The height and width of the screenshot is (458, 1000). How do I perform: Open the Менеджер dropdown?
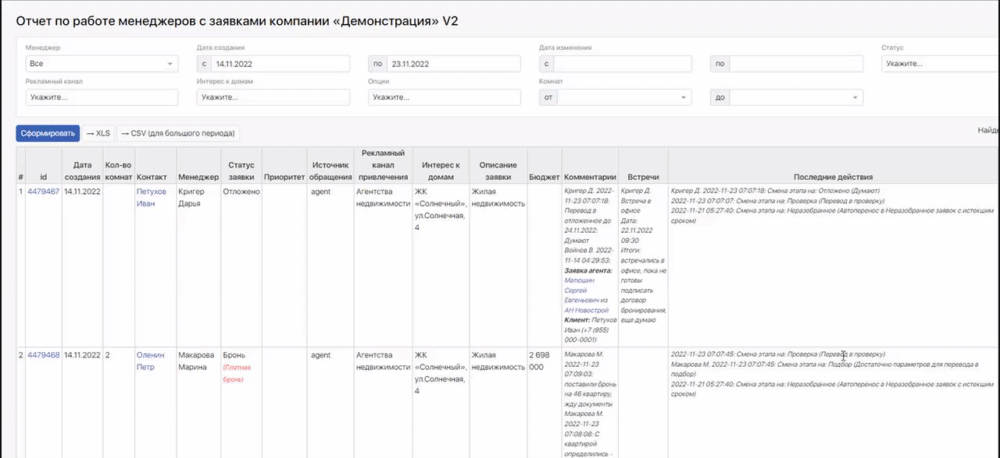pyautogui.click(x=101, y=64)
